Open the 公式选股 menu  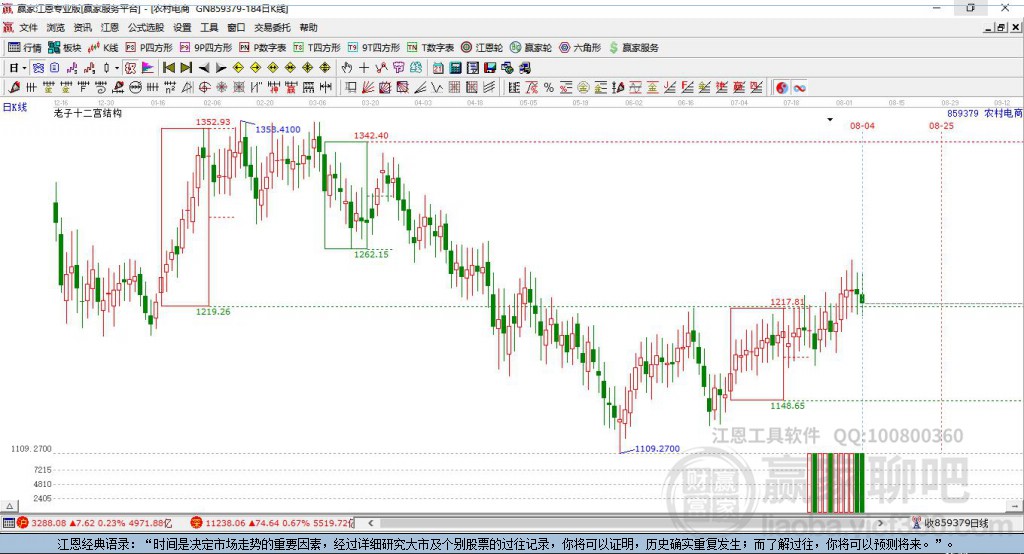[x=146, y=27]
